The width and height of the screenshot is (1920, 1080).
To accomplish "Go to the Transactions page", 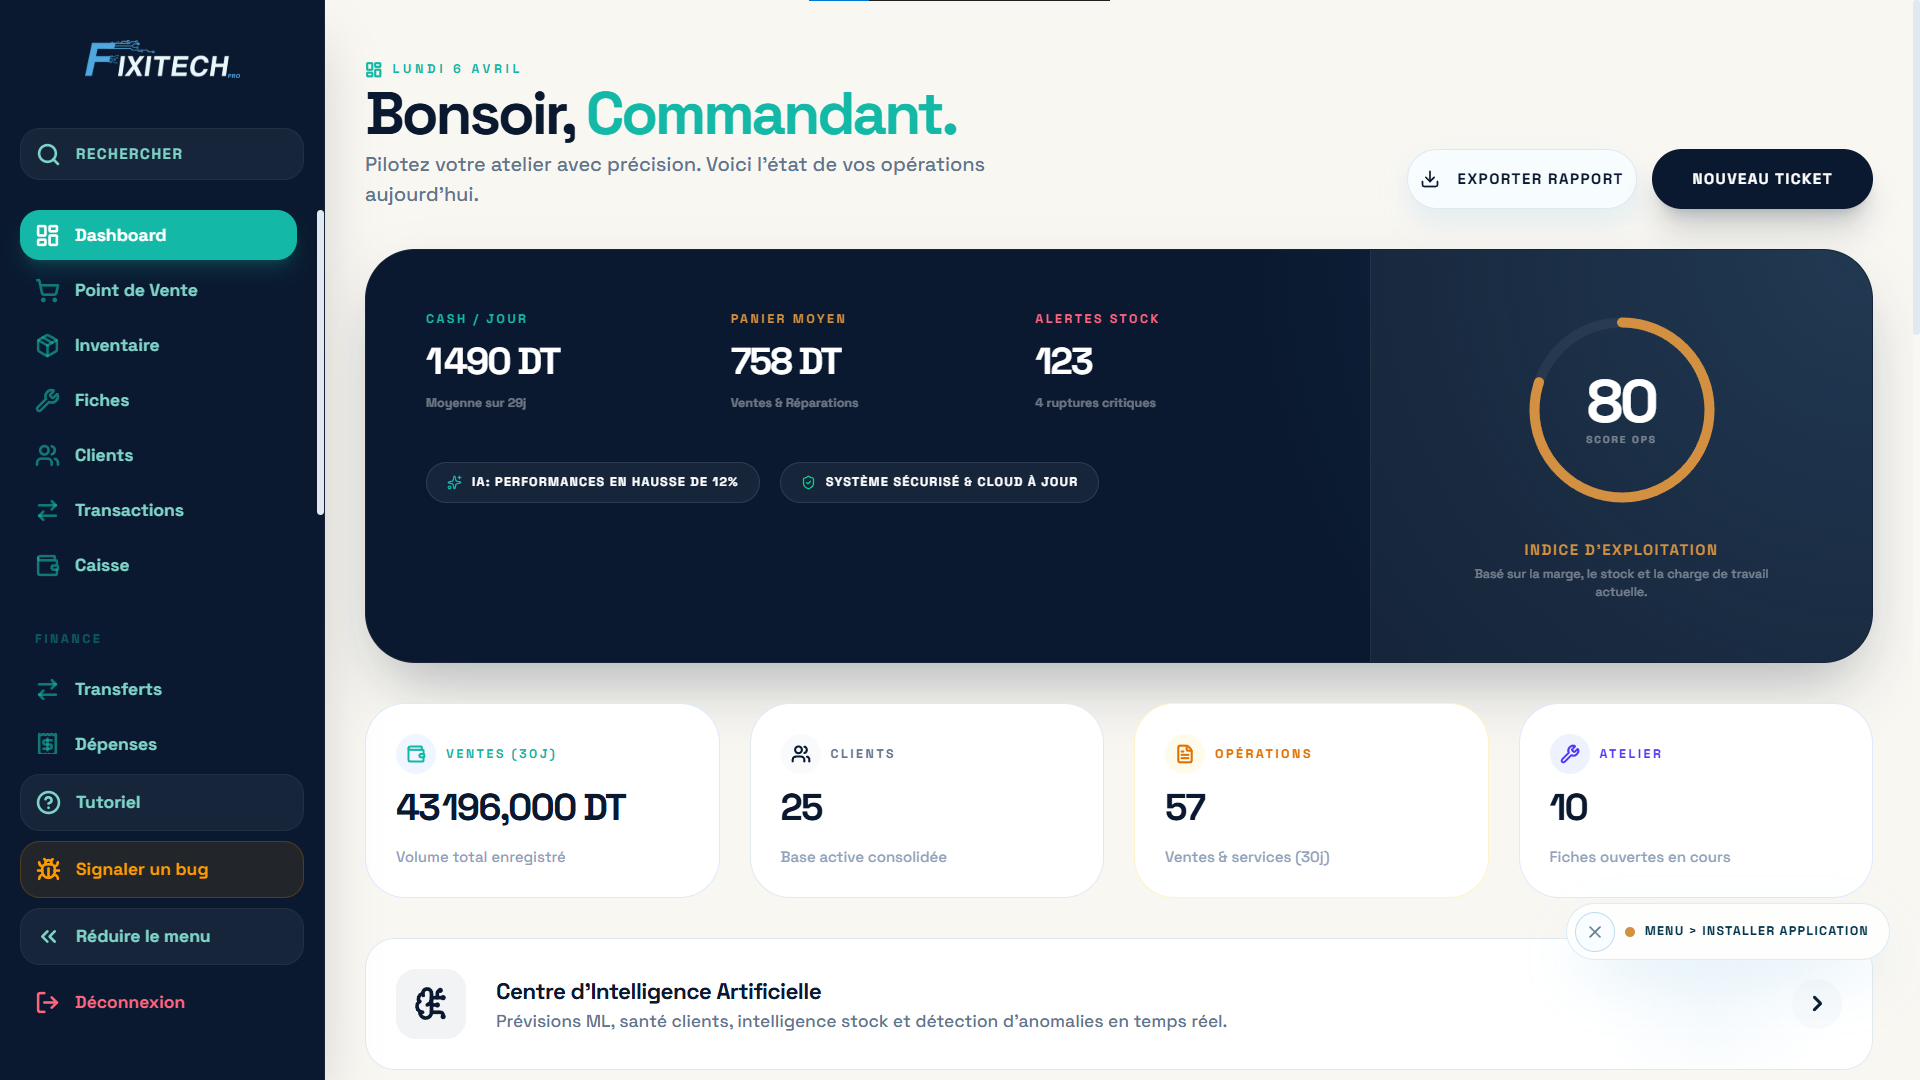I will [128, 510].
